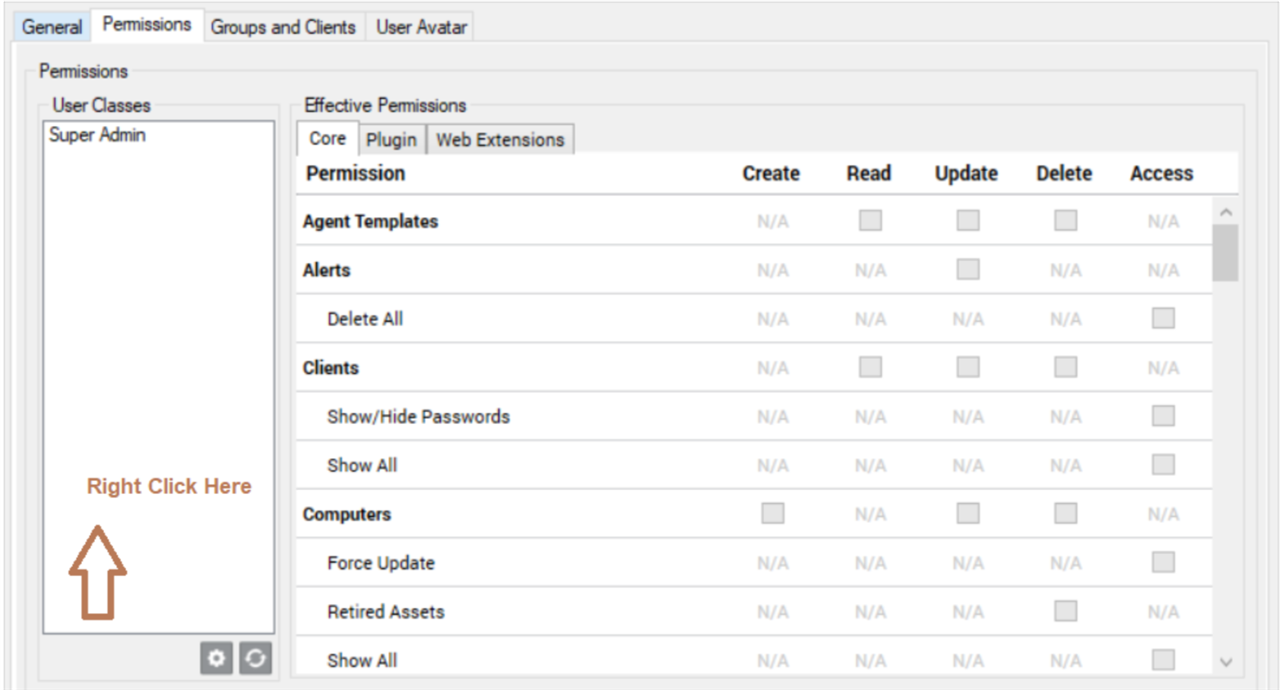Image resolution: width=1280 pixels, height=690 pixels.
Task: Enable Force Update Access checkbox
Action: pos(1162,563)
